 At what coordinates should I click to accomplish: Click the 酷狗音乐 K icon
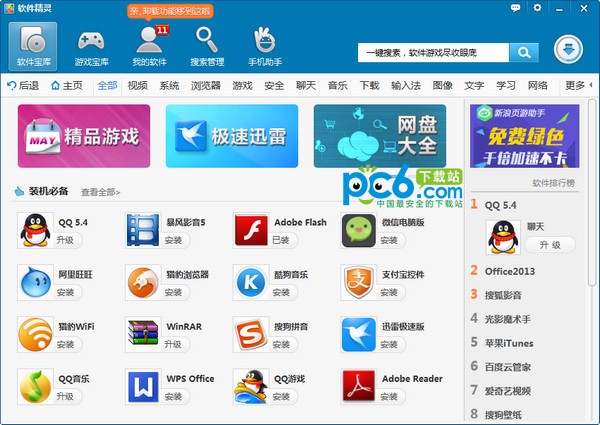(x=251, y=282)
